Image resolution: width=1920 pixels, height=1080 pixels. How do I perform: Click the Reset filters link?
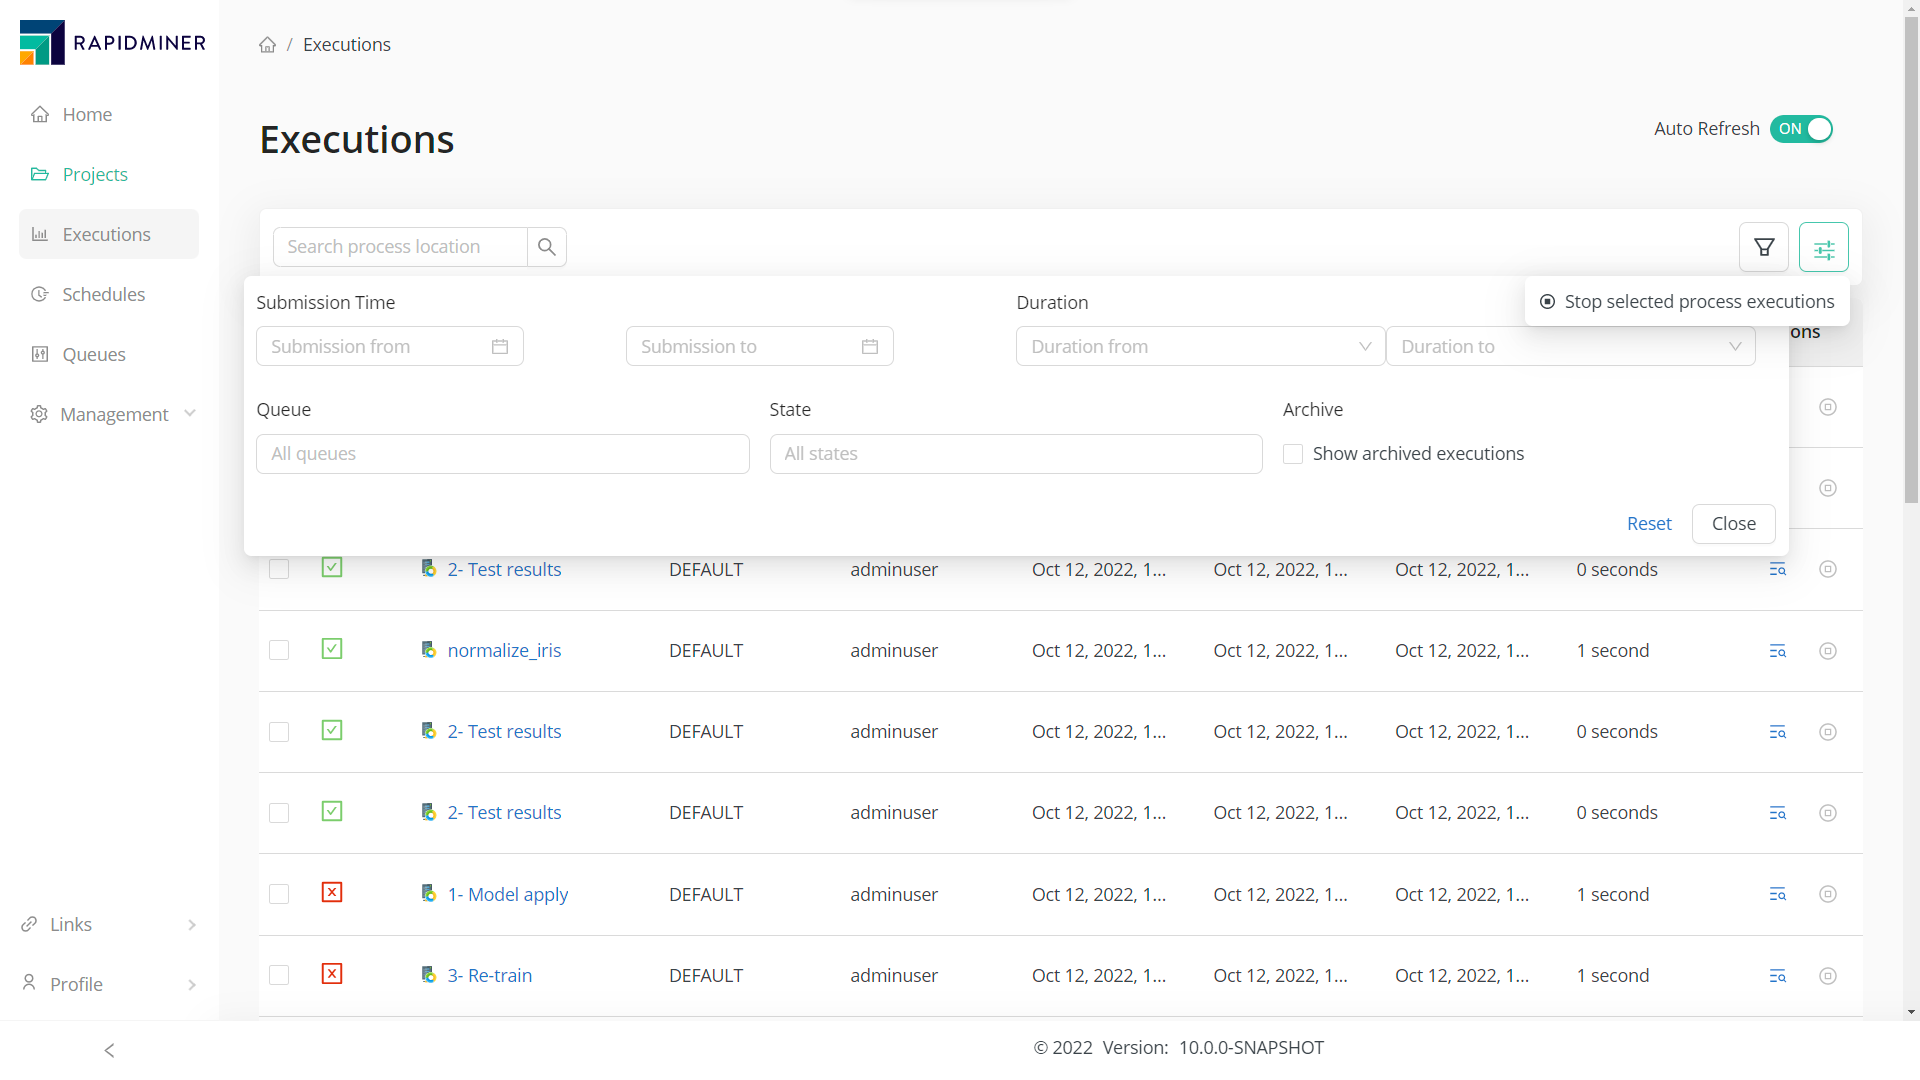1648,524
